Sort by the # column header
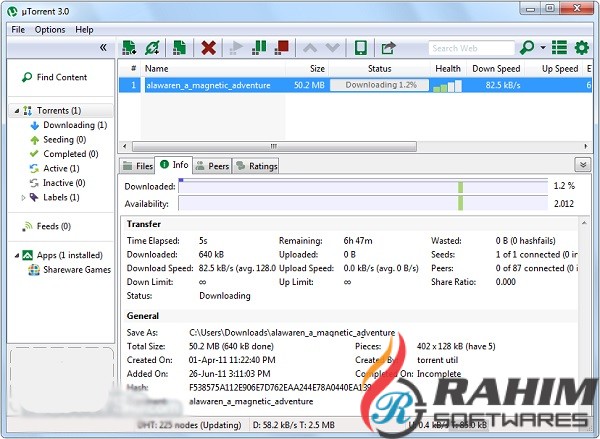Screen dimensions: 600x439 [130, 69]
